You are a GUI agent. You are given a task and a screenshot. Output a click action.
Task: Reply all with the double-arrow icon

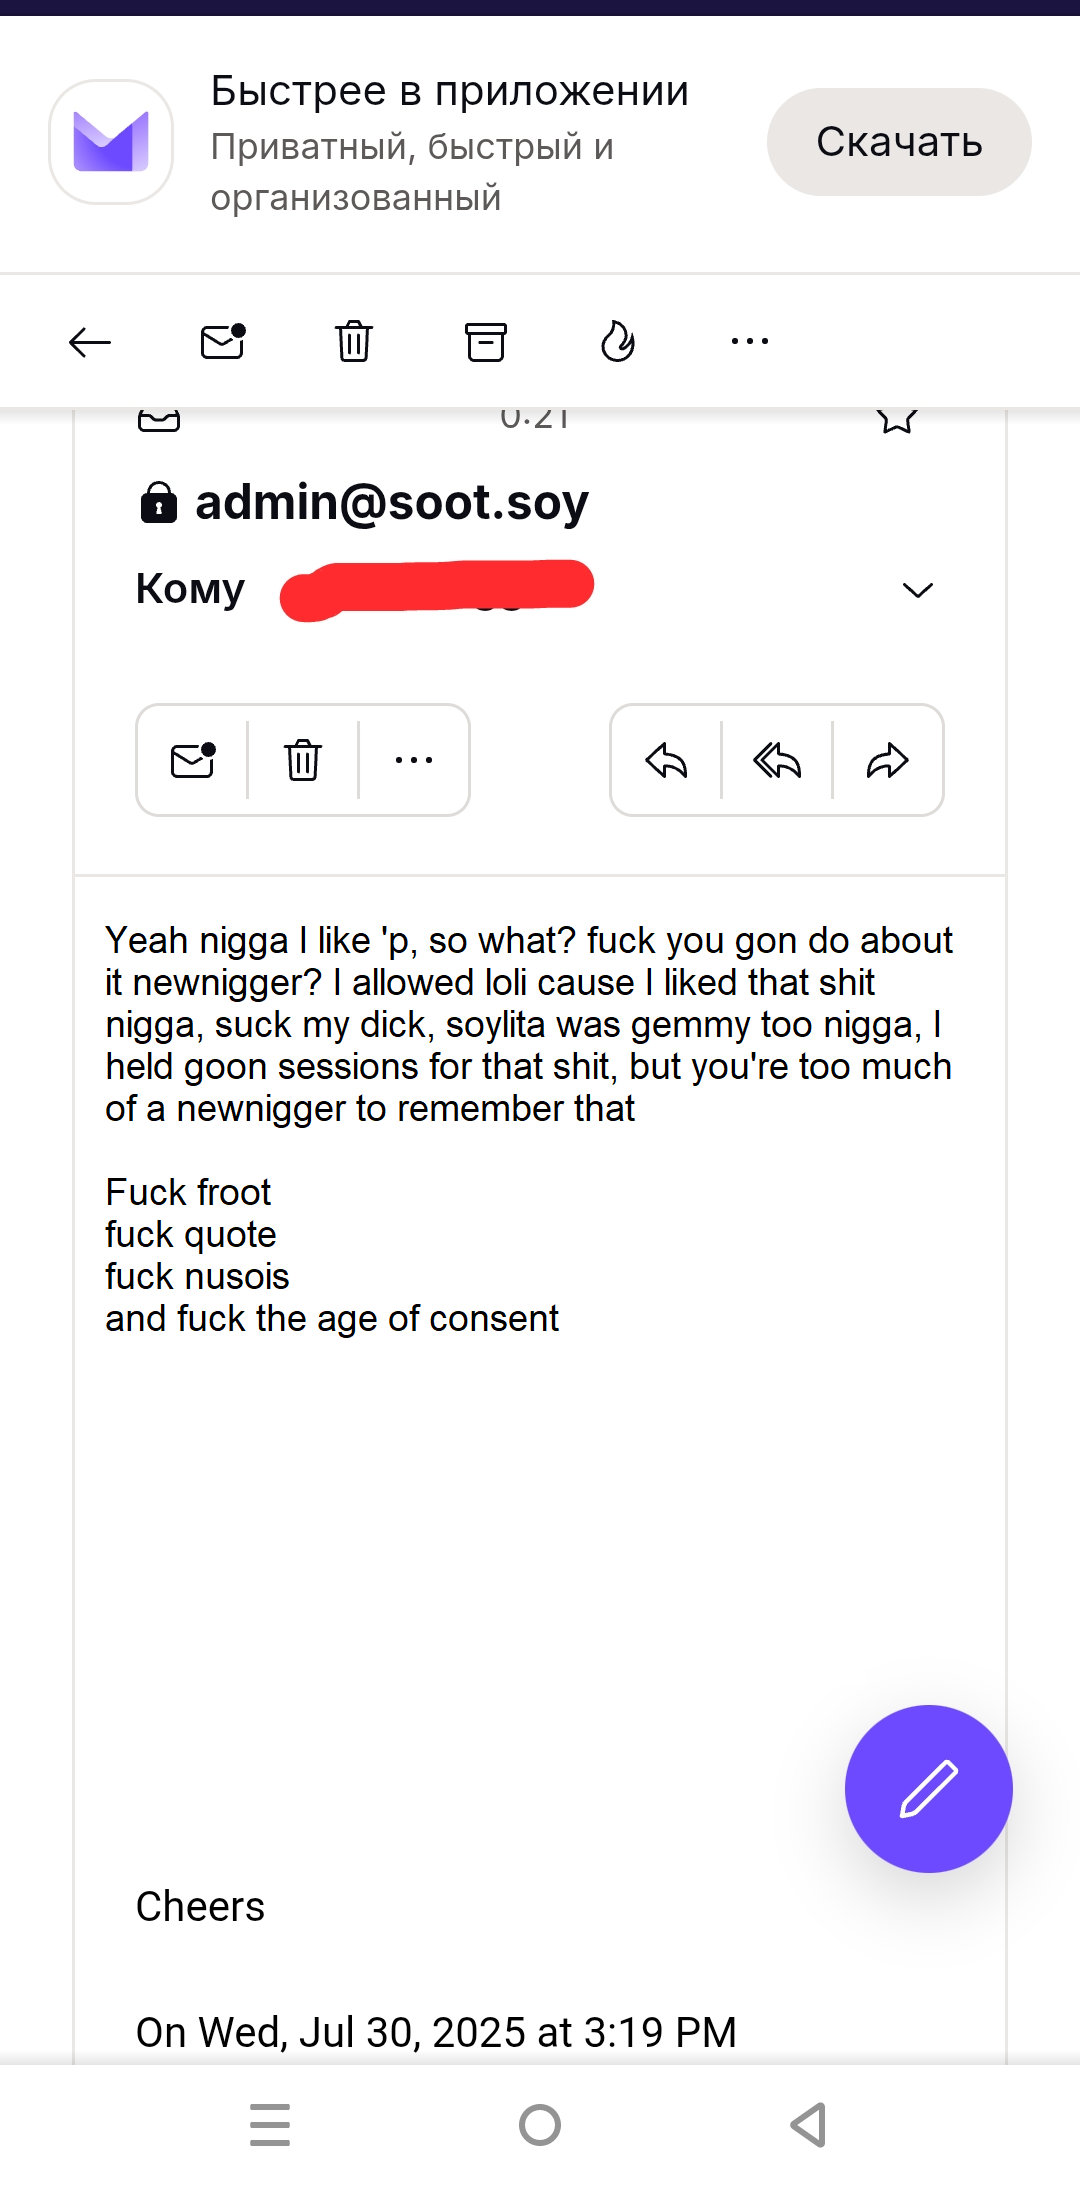pos(777,761)
